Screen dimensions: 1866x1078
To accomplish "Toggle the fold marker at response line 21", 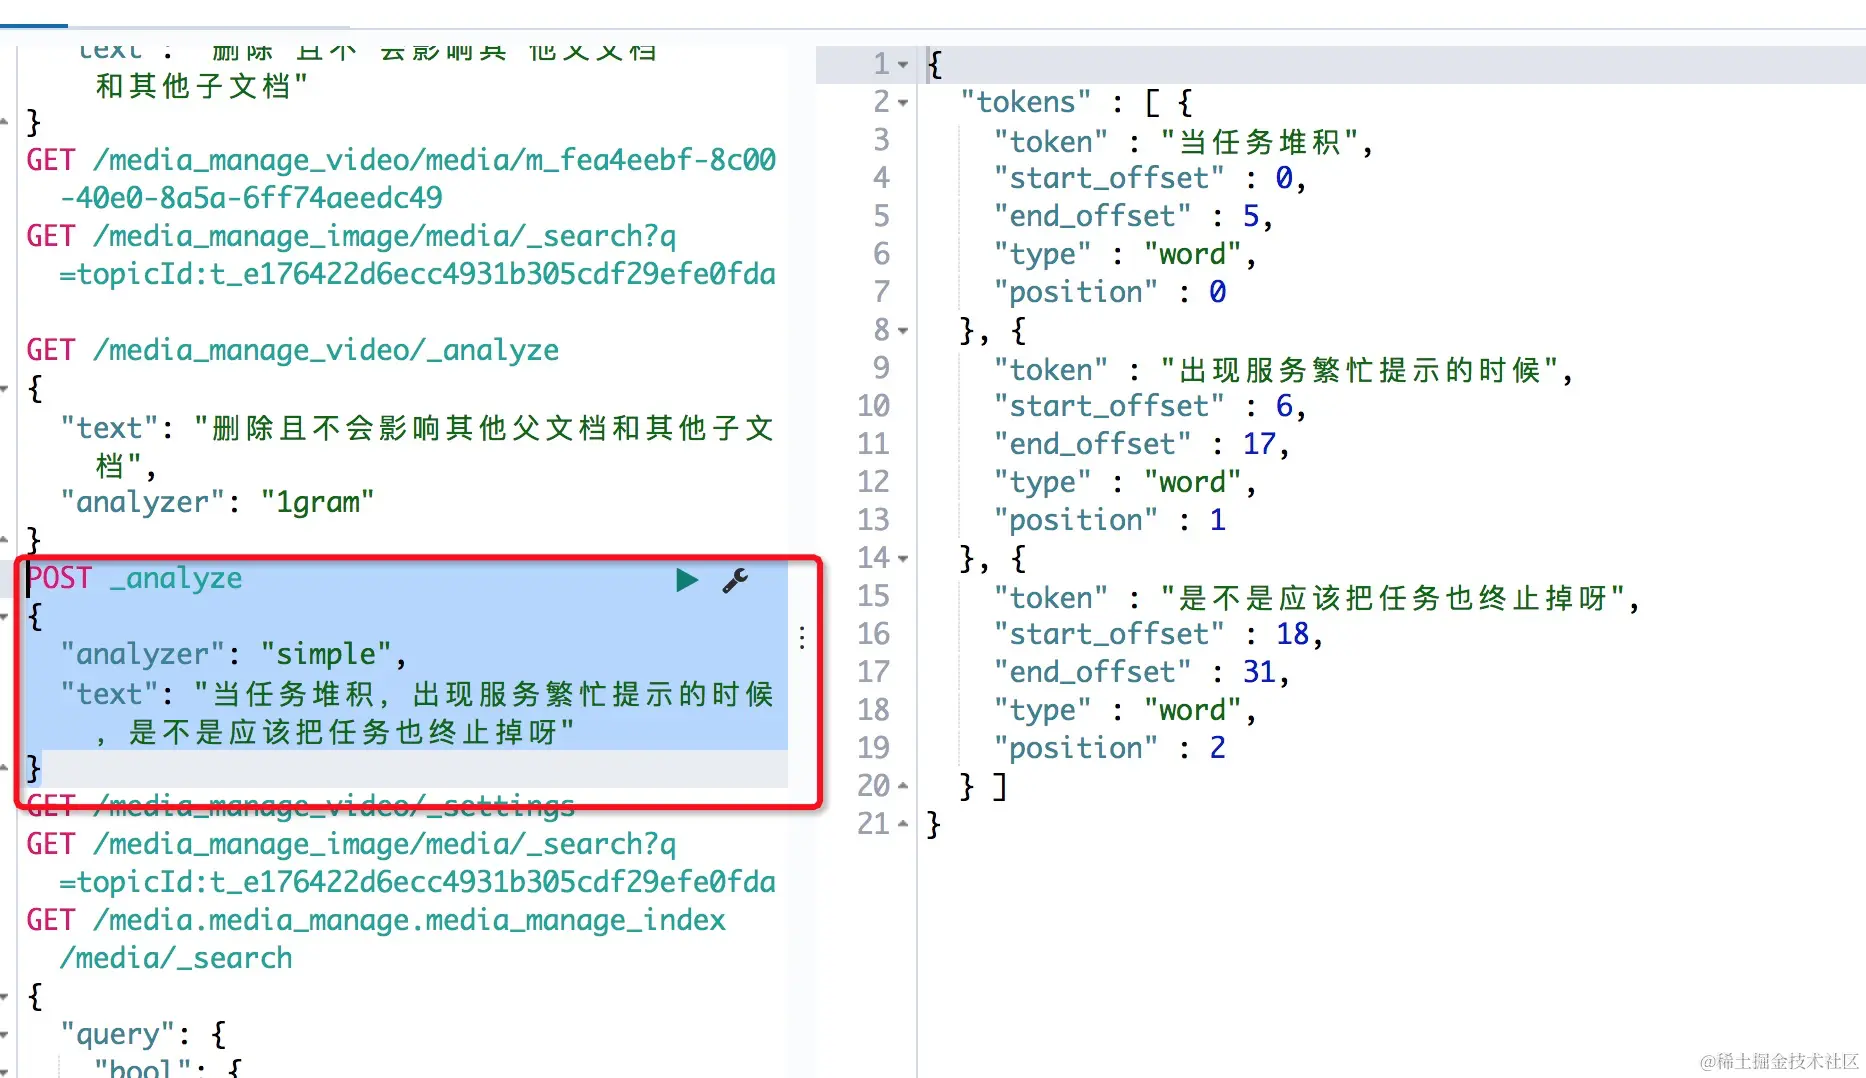I will coord(903,824).
